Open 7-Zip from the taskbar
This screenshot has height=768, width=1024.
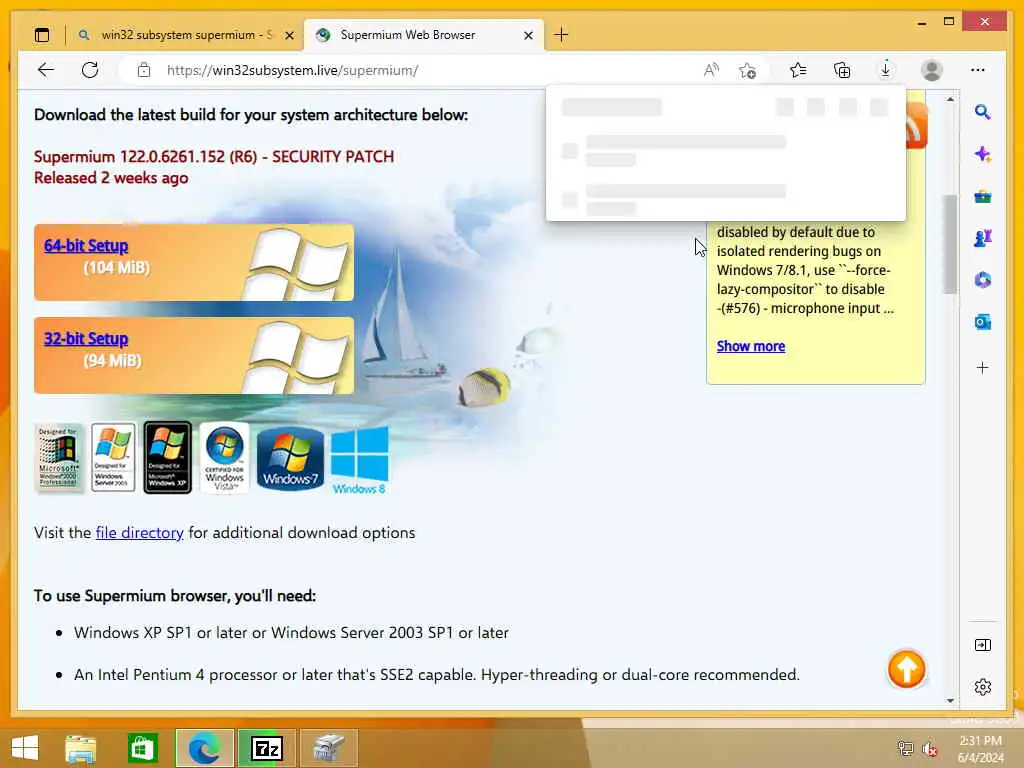click(266, 748)
